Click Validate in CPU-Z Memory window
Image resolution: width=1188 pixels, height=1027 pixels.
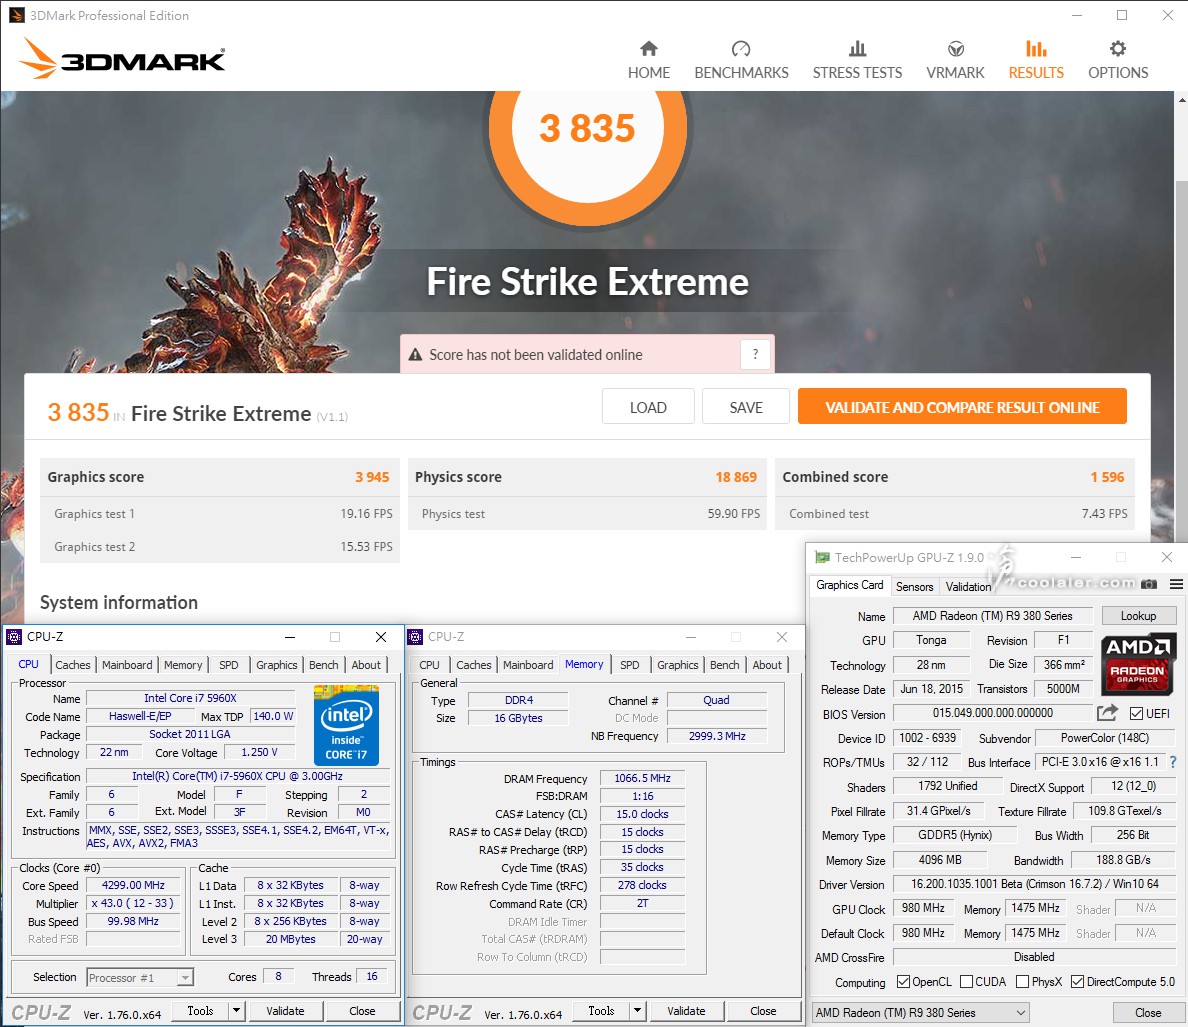[686, 1010]
